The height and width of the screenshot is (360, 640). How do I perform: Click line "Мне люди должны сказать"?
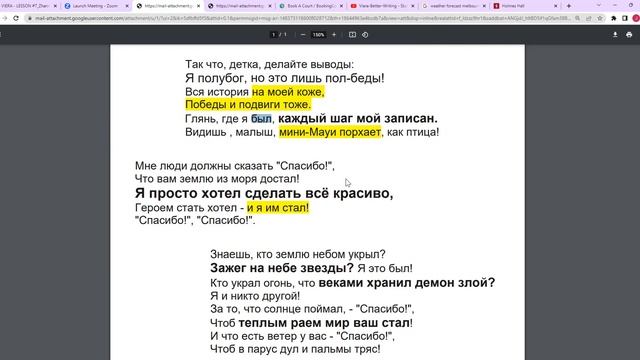tap(235, 166)
